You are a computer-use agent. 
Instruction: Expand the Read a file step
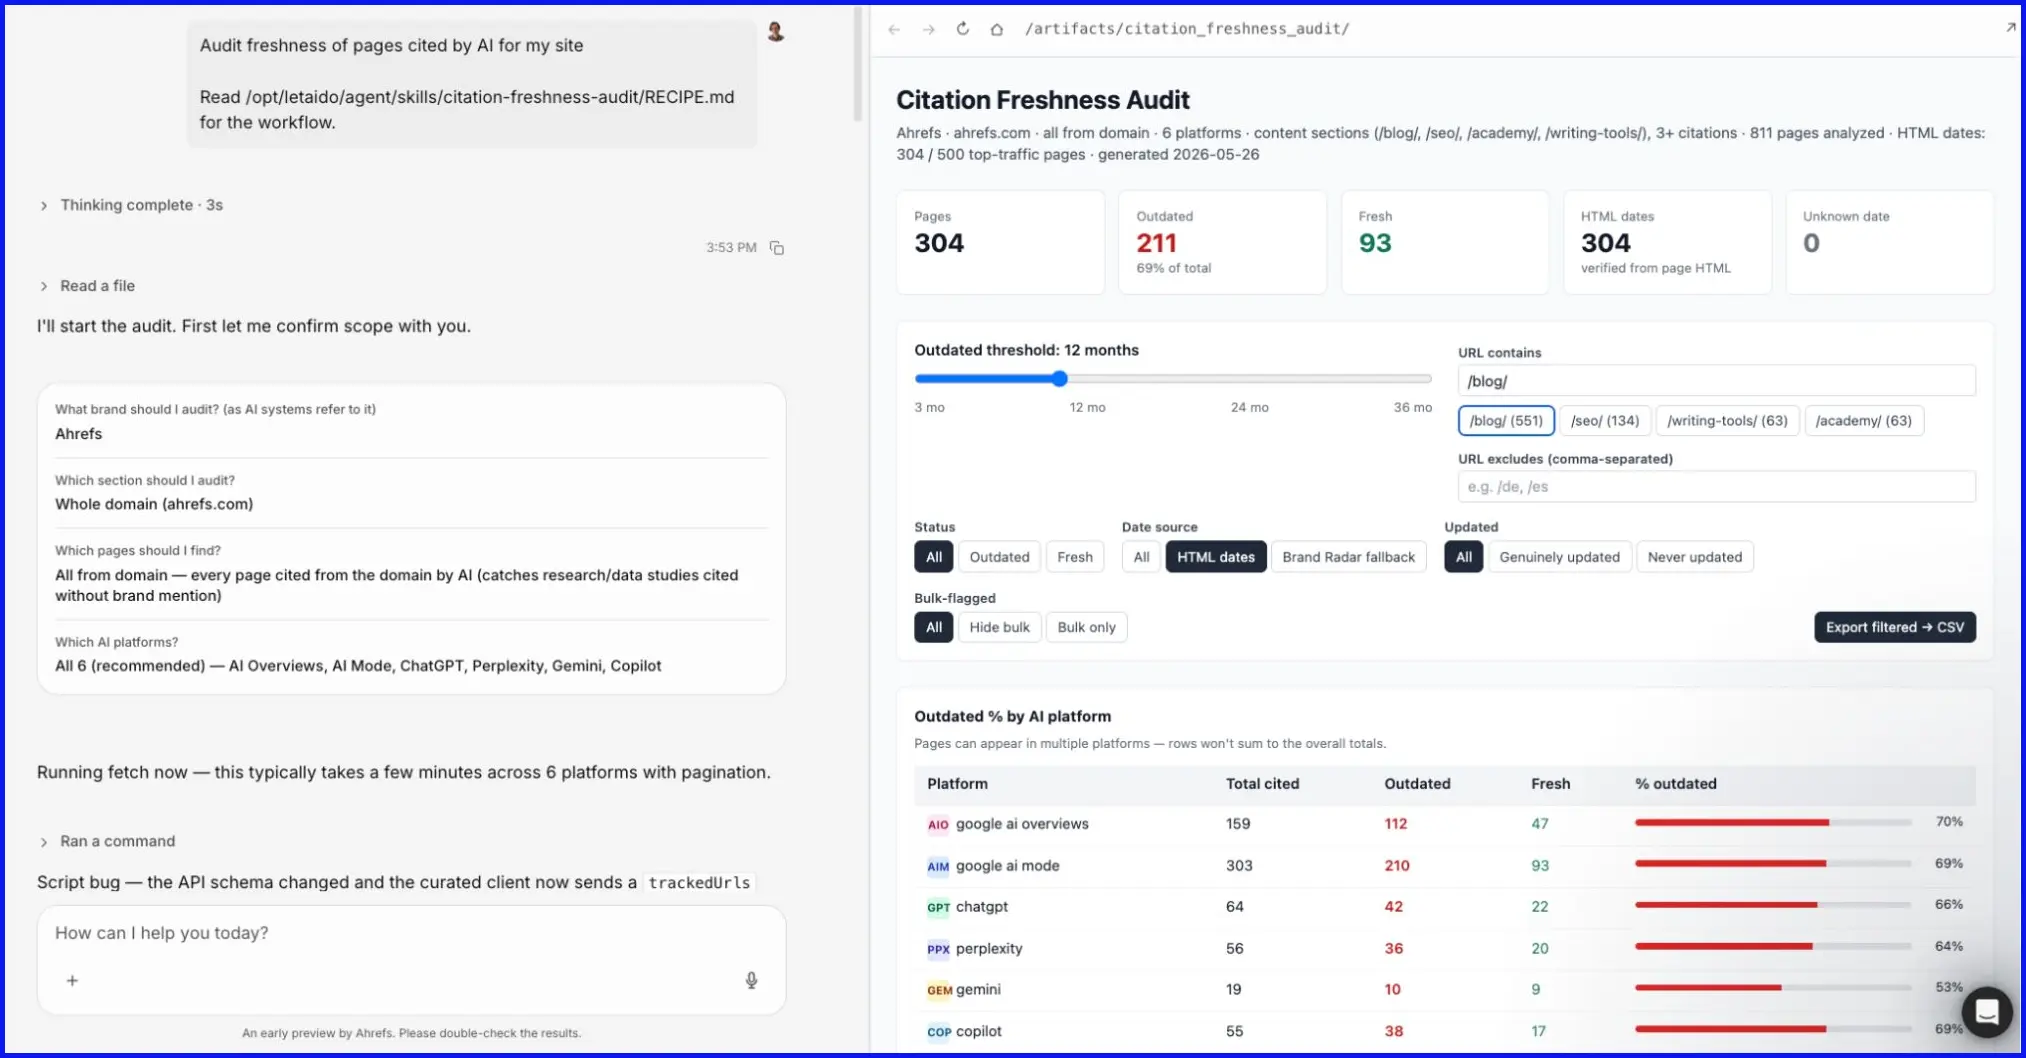pos(87,286)
